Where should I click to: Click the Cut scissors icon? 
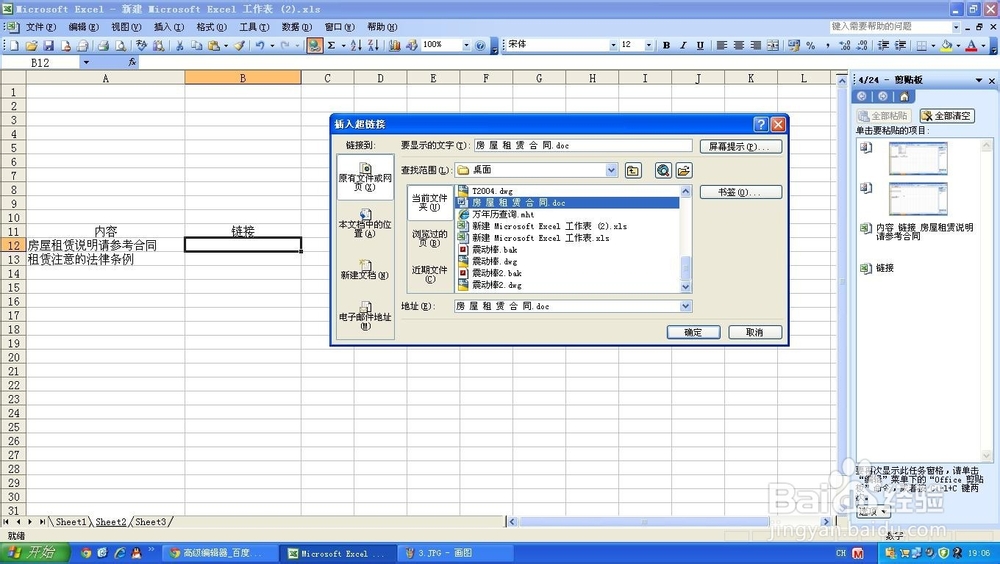[180, 45]
